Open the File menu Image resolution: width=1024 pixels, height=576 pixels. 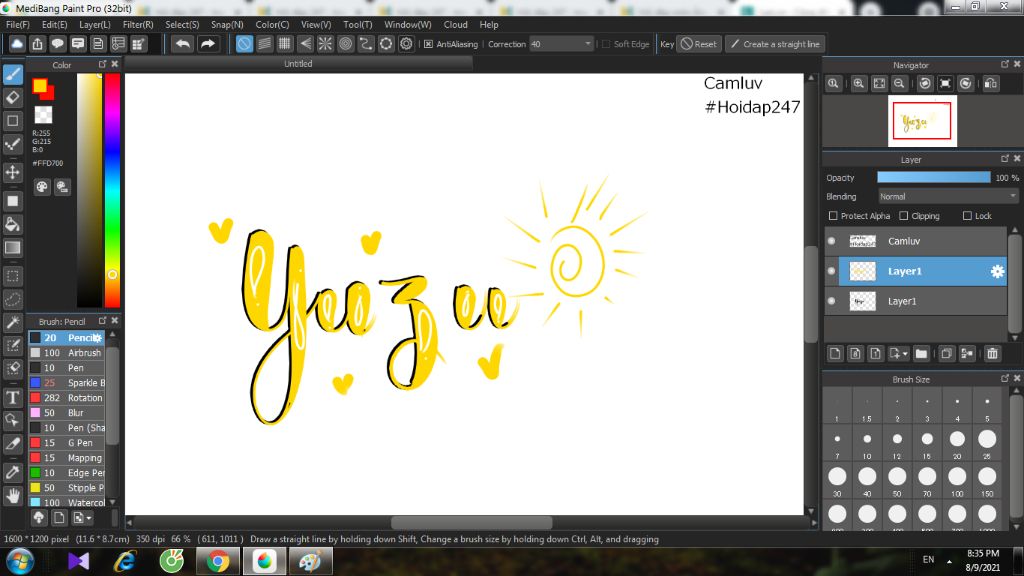18,24
